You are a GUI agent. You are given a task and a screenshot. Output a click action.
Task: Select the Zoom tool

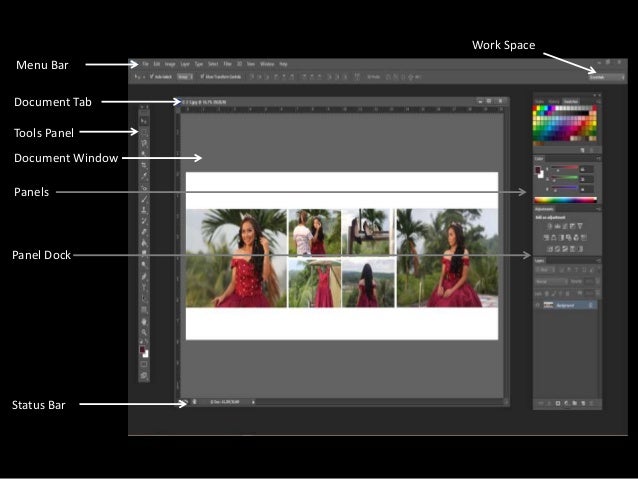click(x=144, y=332)
